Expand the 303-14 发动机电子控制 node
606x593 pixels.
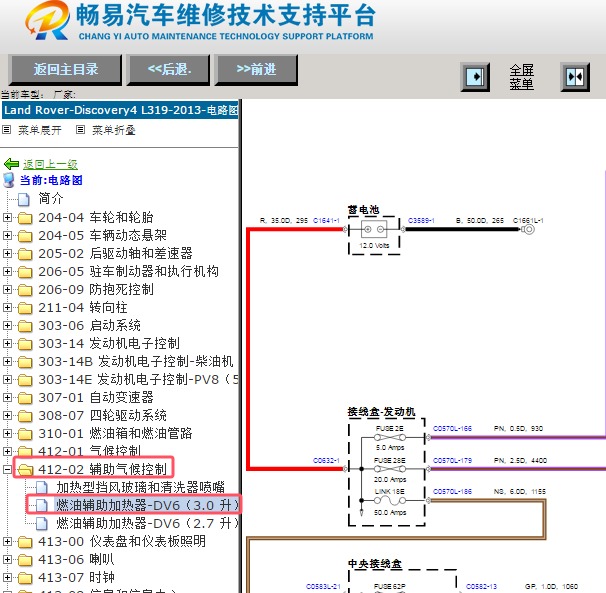7,343
